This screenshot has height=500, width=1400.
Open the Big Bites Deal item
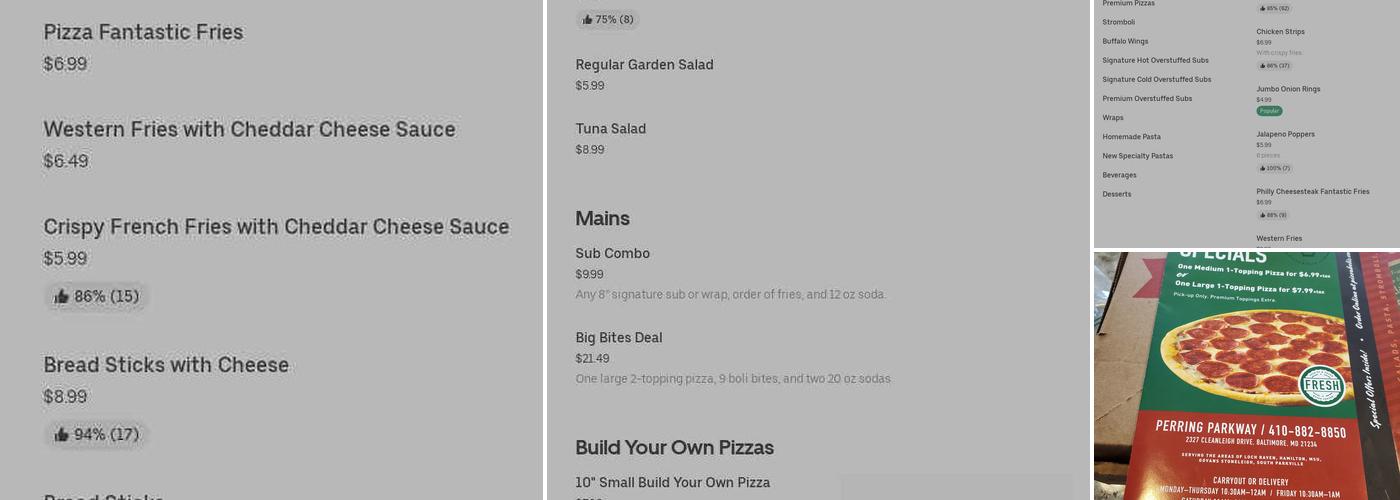[618, 338]
